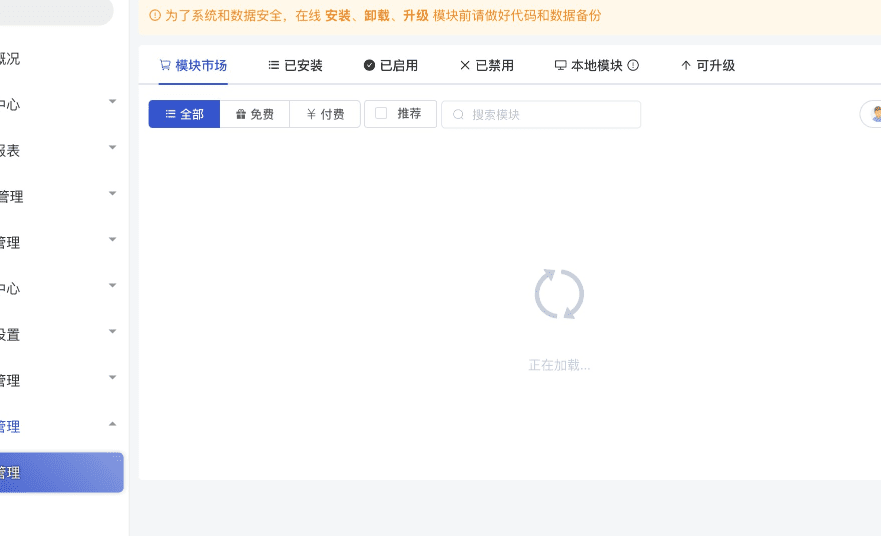Focus the 搜索模块 search field
Viewport: 881px width, 536px height.
click(x=550, y=115)
